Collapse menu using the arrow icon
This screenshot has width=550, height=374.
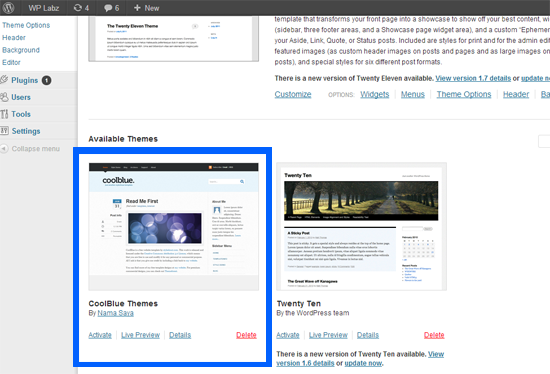[x=4, y=149]
